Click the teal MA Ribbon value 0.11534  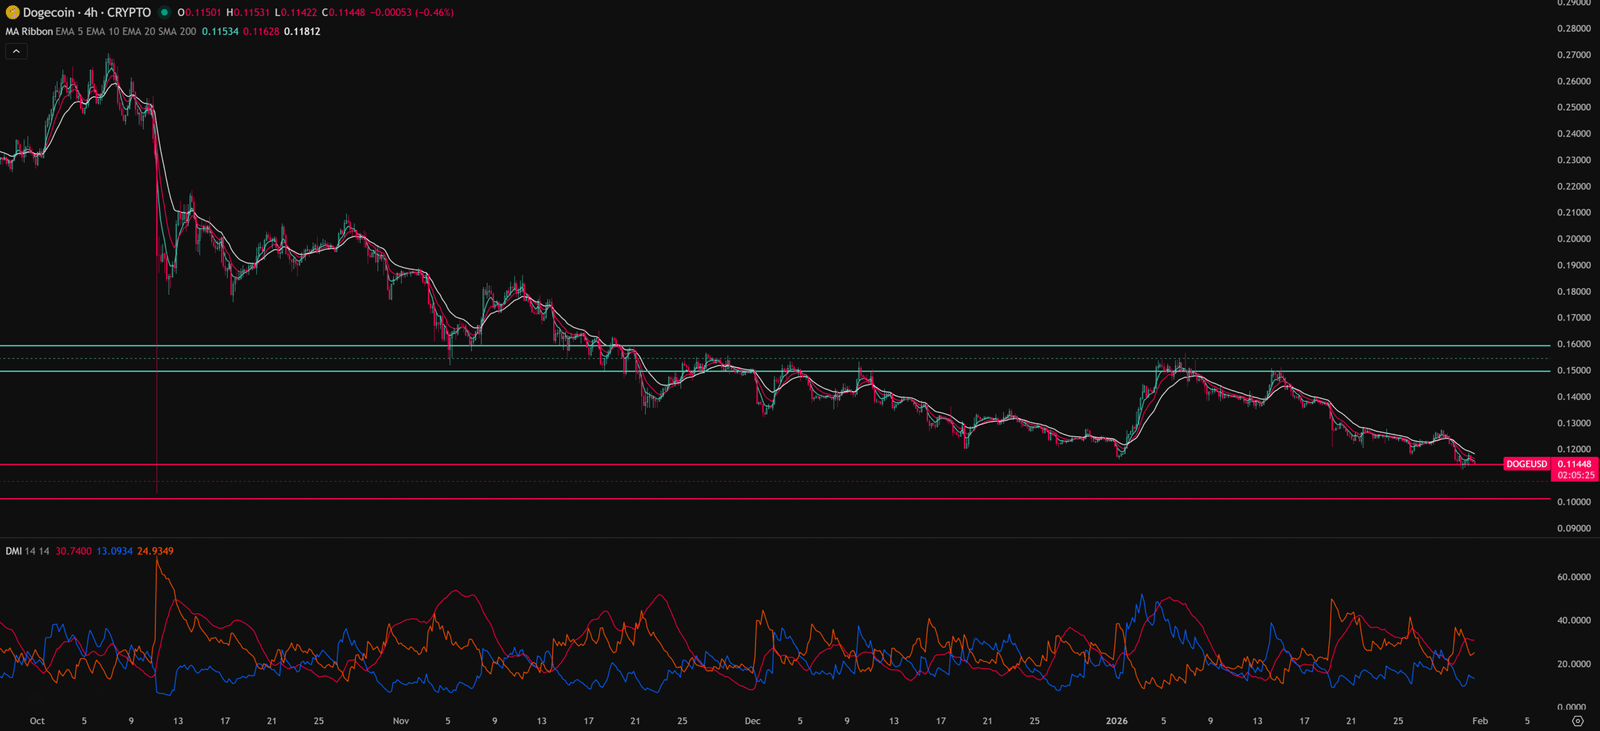[220, 32]
